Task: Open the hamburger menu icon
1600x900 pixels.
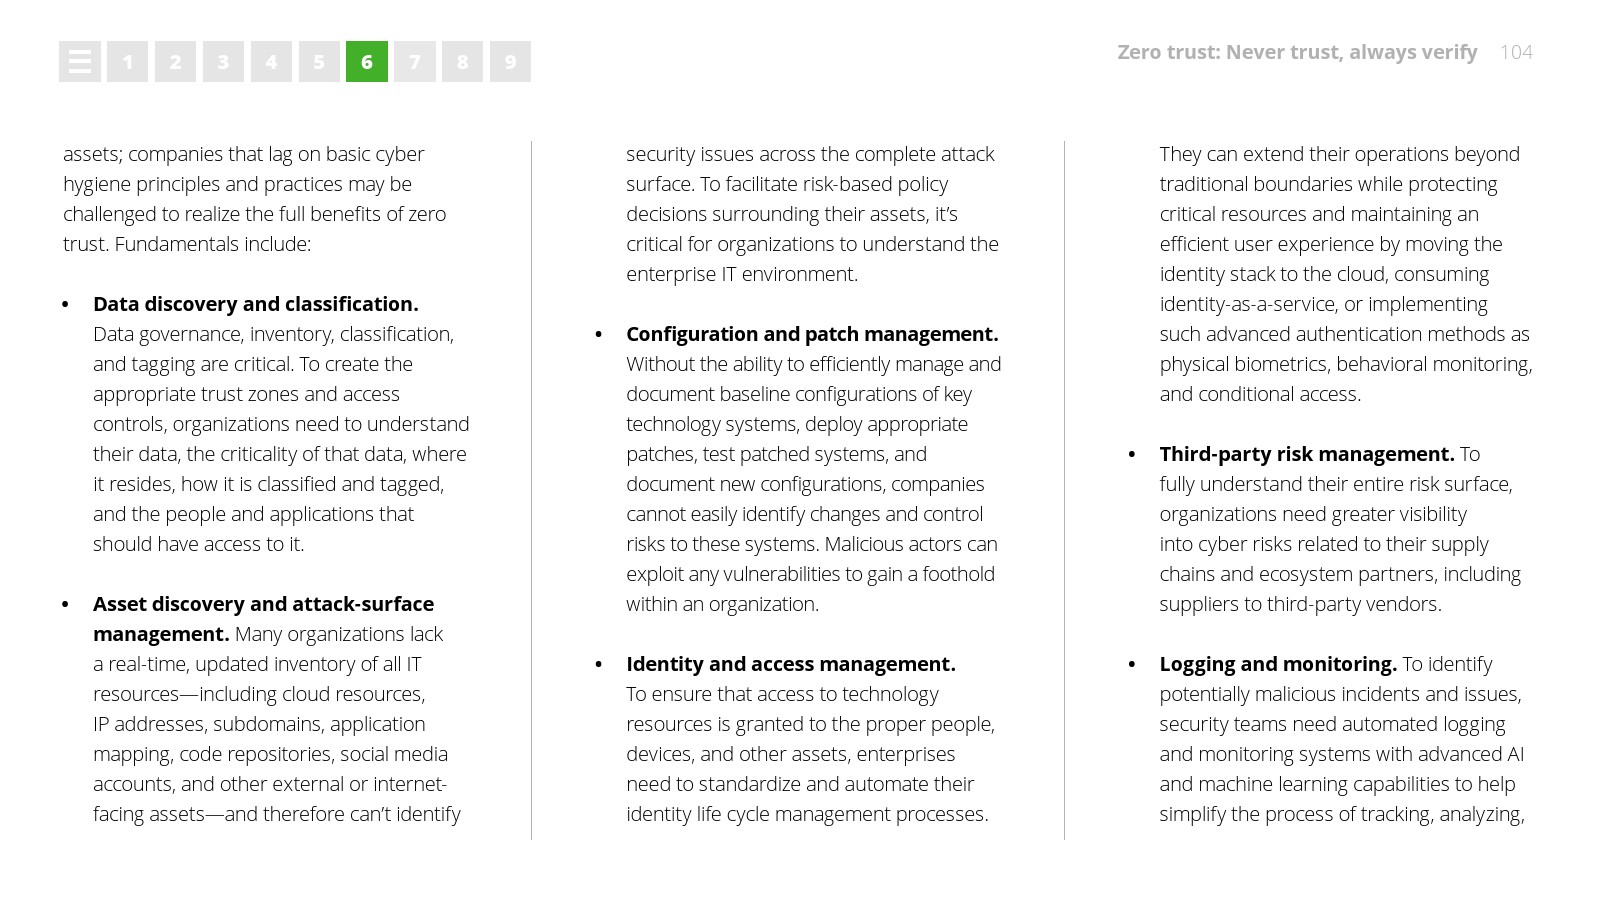Action: (x=79, y=62)
